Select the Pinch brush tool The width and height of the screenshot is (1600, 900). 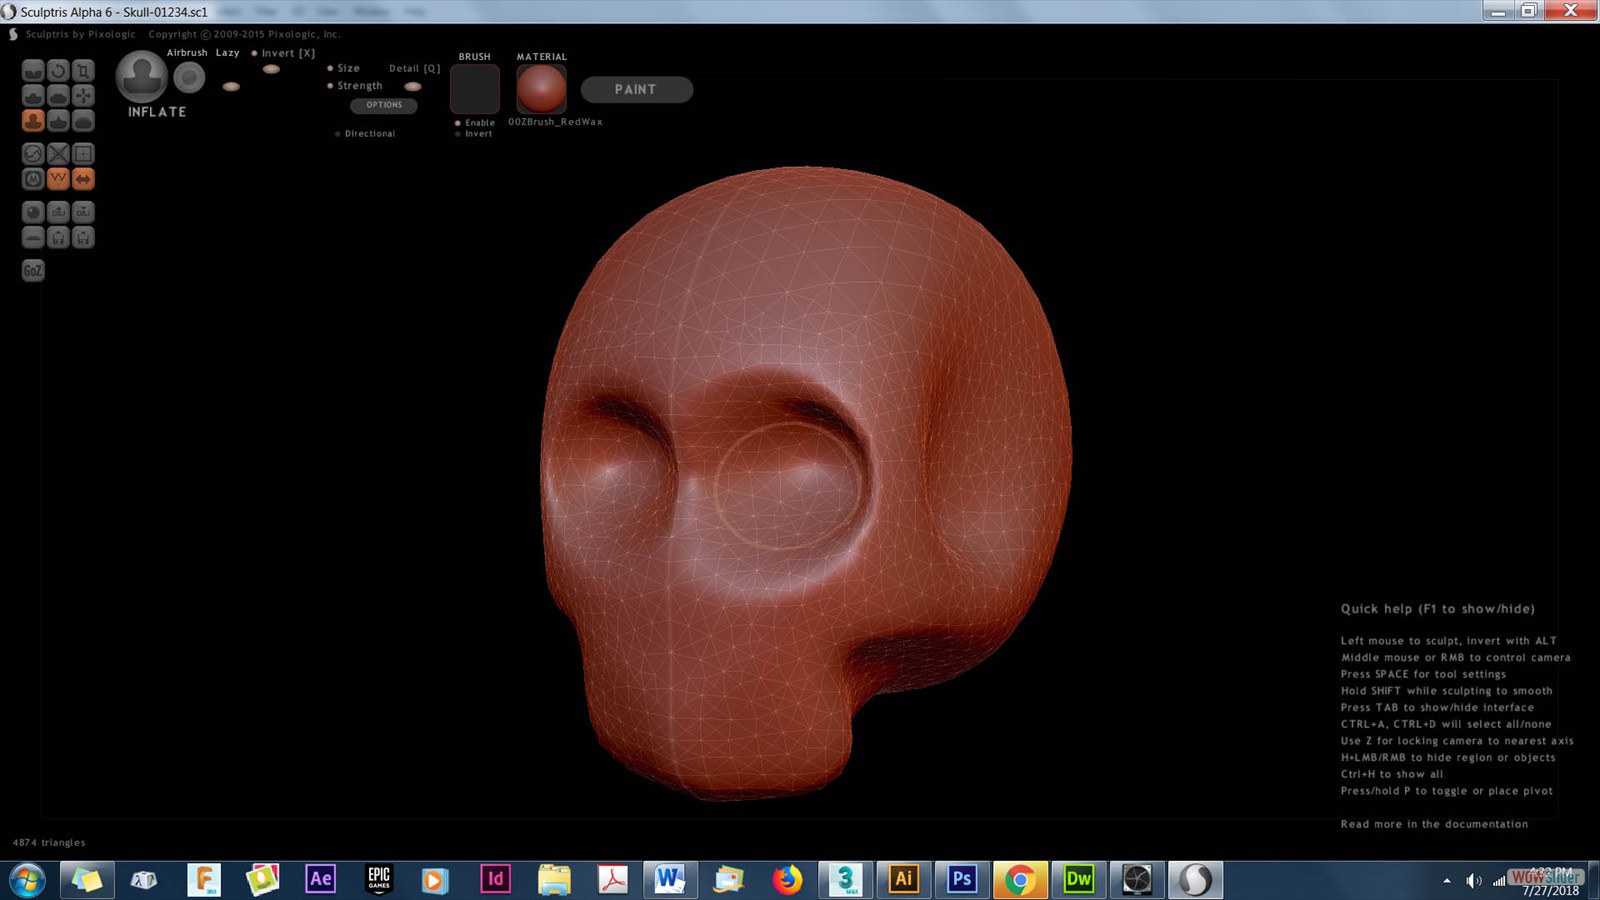(58, 121)
